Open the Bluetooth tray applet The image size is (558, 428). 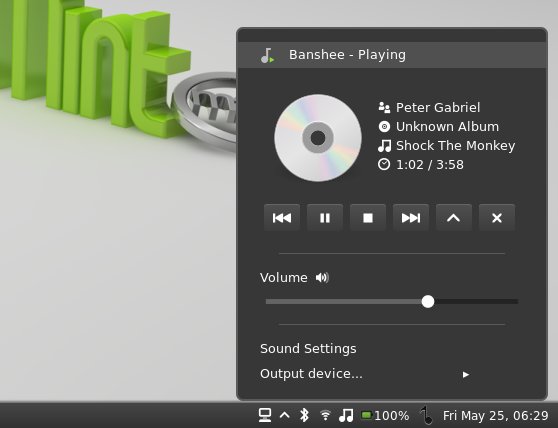[304, 415]
